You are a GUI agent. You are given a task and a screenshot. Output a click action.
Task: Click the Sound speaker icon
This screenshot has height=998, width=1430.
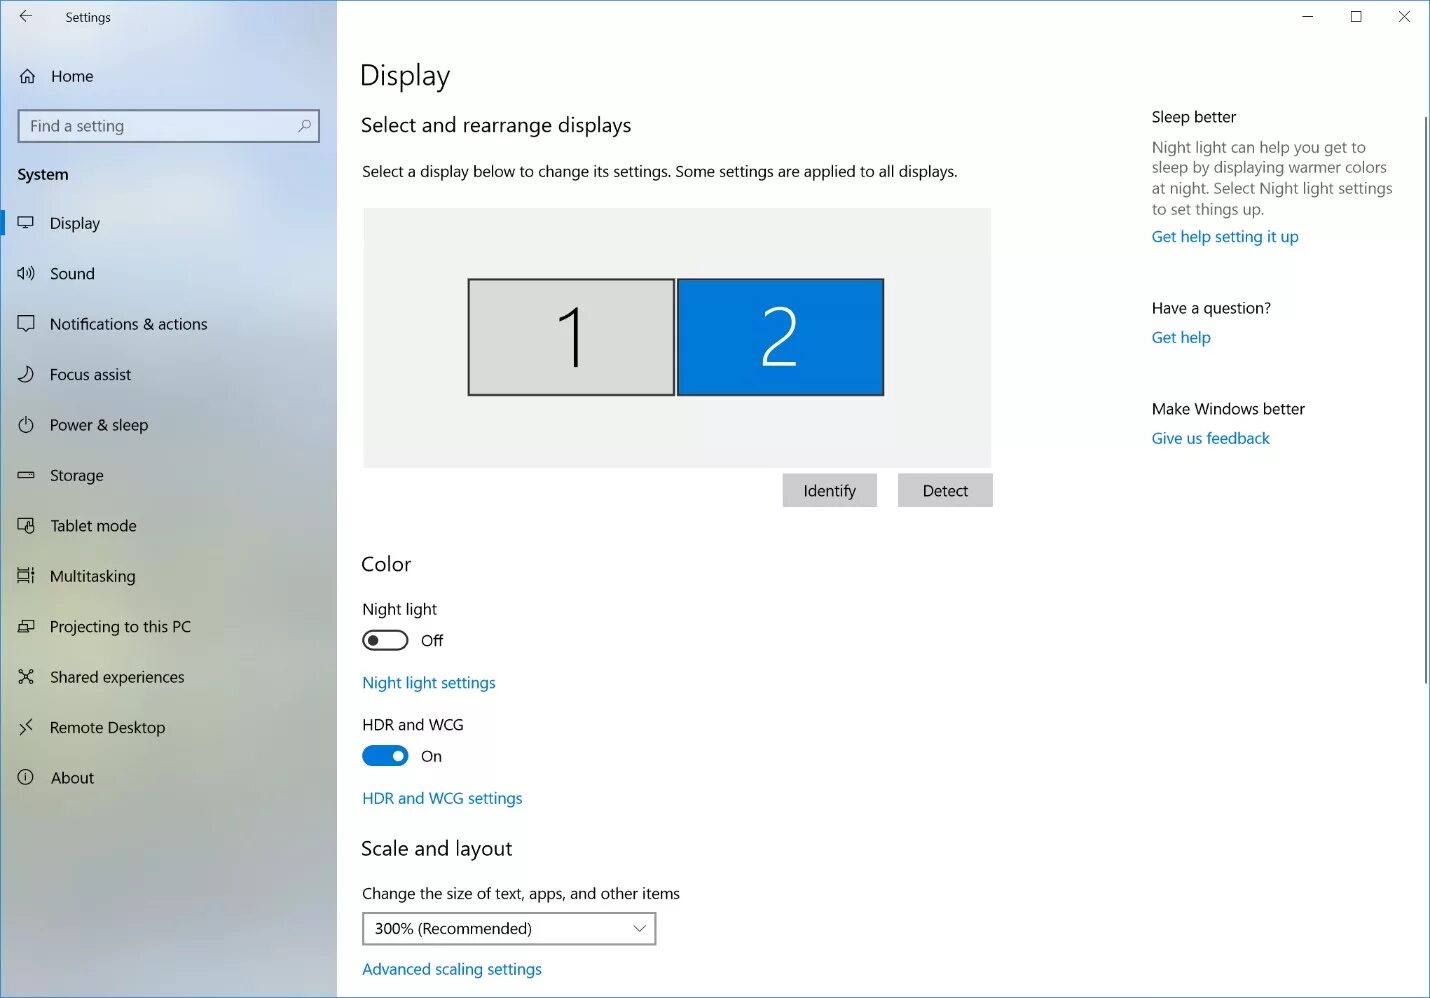pos(26,273)
